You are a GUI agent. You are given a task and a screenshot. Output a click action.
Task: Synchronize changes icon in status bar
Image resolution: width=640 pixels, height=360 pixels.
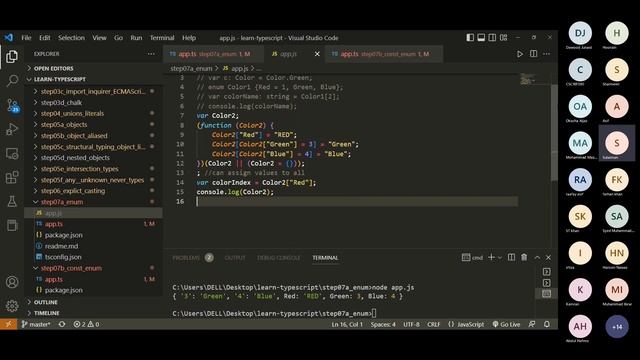coord(62,324)
